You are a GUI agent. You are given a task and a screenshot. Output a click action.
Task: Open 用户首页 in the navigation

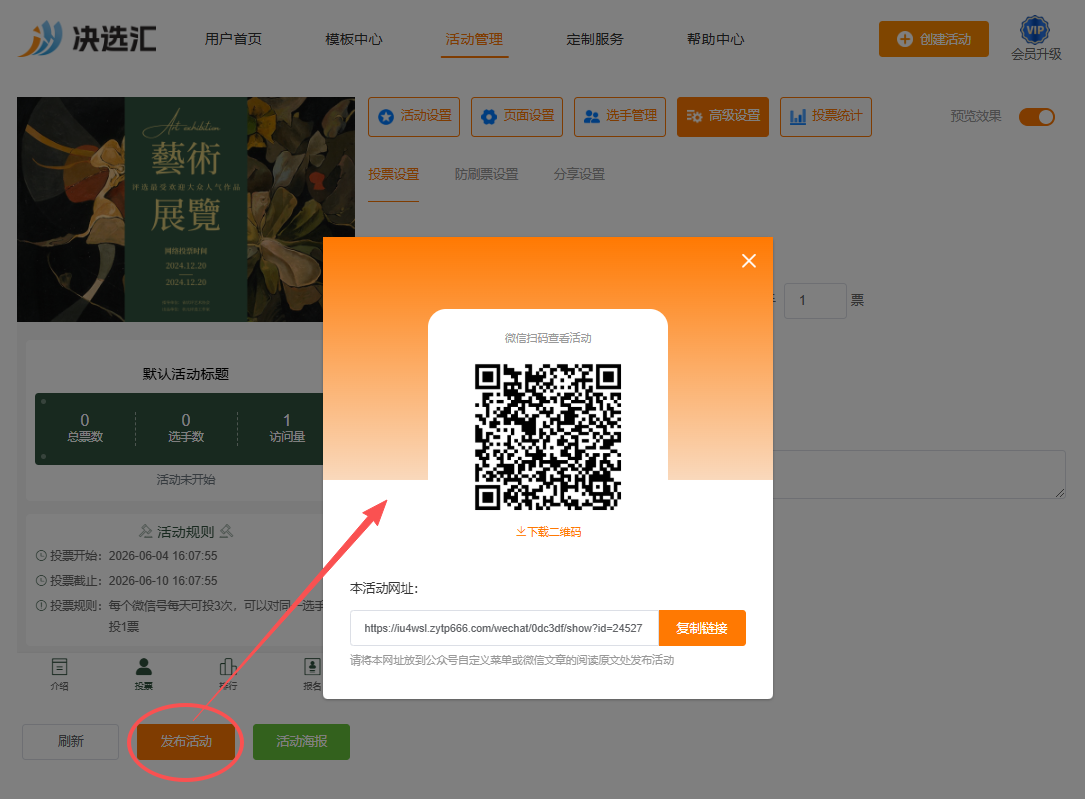[233, 39]
